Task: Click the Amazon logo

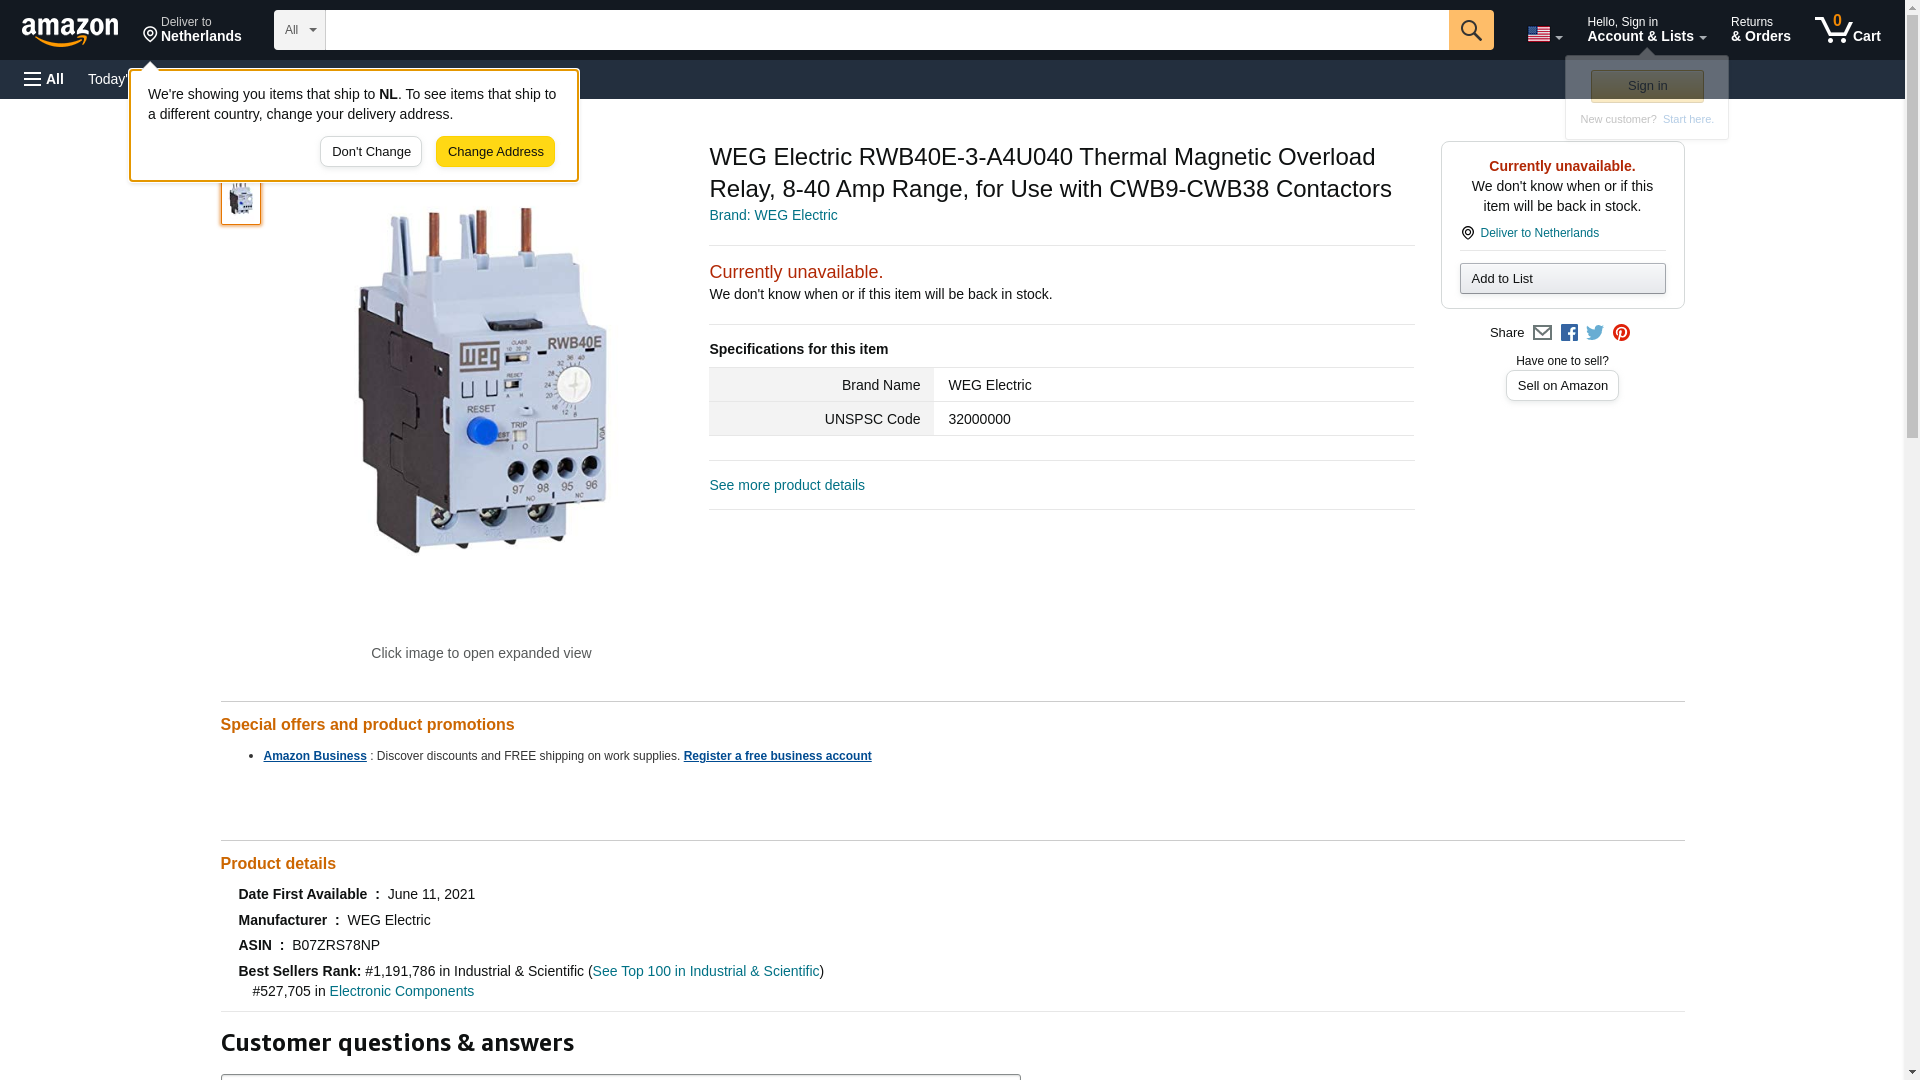Action: coord(70,31)
